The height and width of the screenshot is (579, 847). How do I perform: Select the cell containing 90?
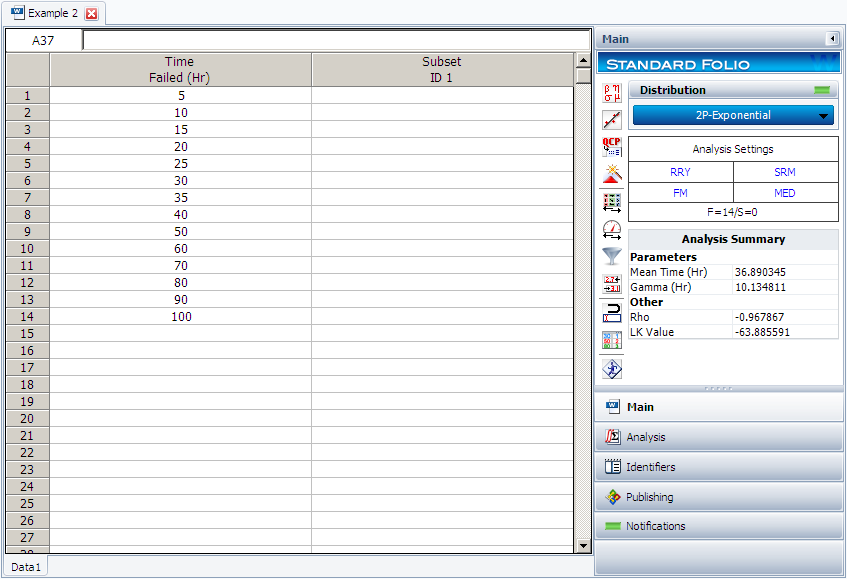[180, 300]
